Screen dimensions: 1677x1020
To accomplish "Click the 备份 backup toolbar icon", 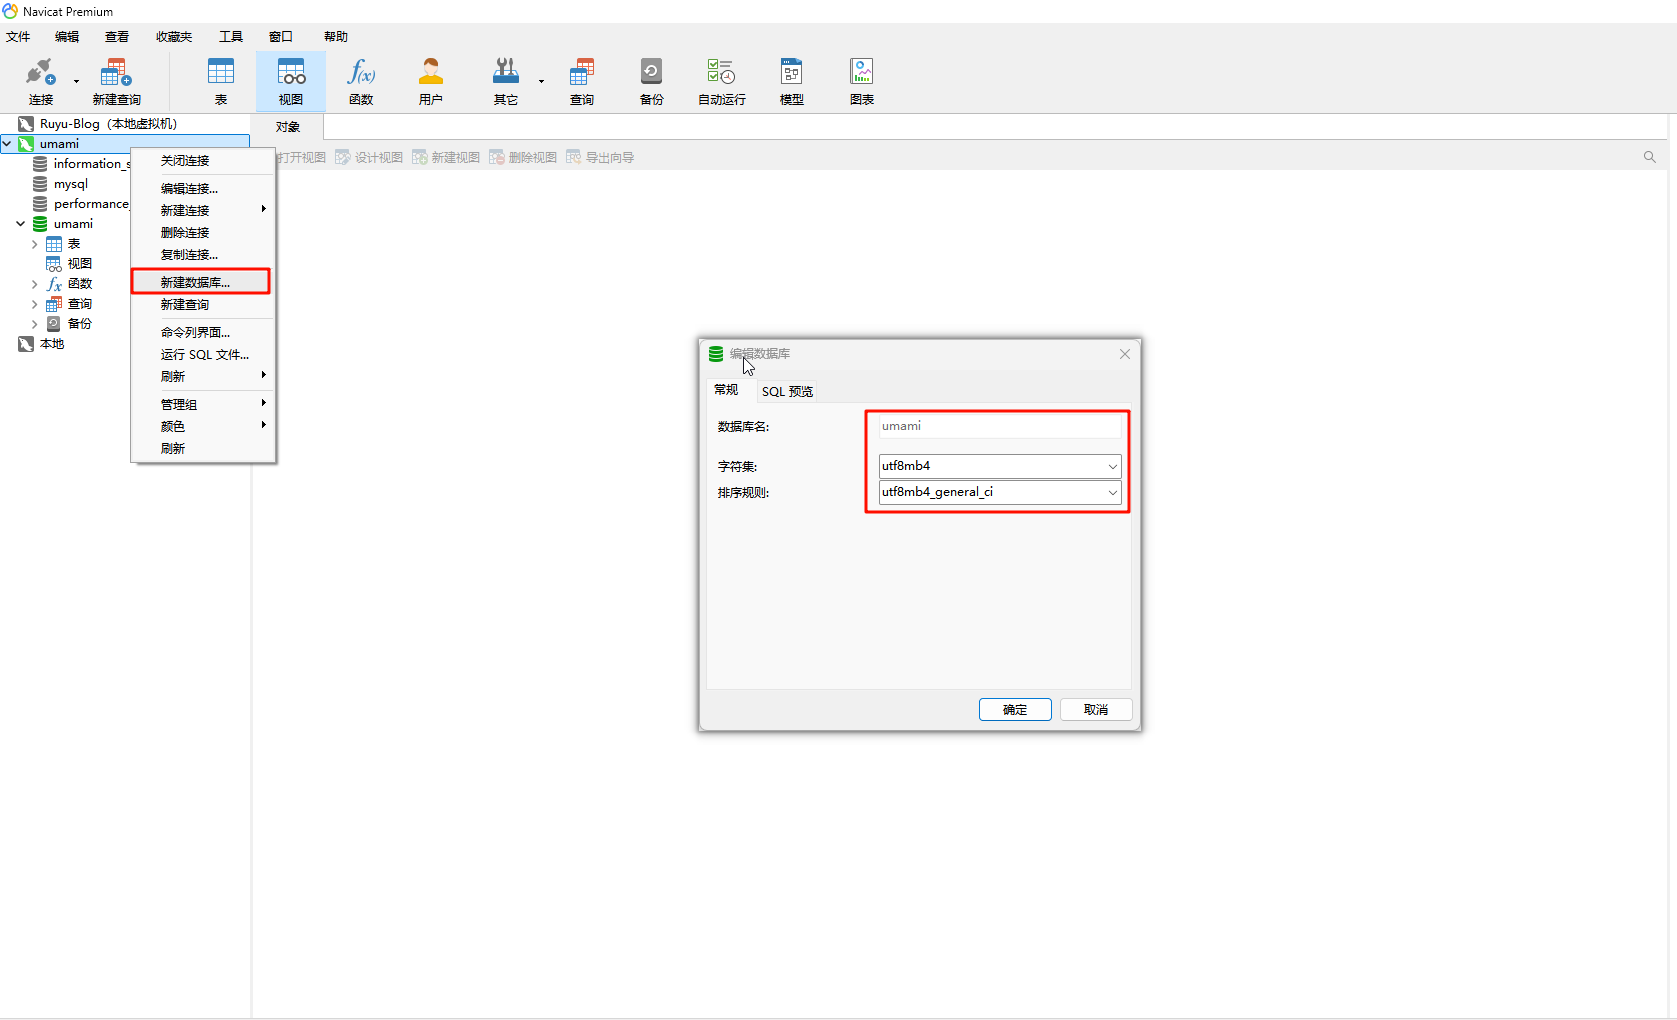I will 651,81.
